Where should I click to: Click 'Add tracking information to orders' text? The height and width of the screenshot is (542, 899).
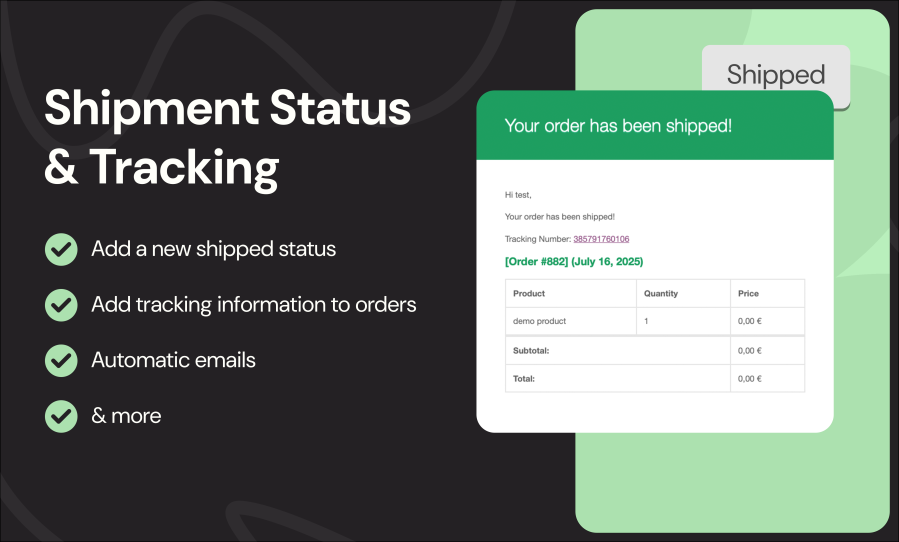[x=253, y=305]
